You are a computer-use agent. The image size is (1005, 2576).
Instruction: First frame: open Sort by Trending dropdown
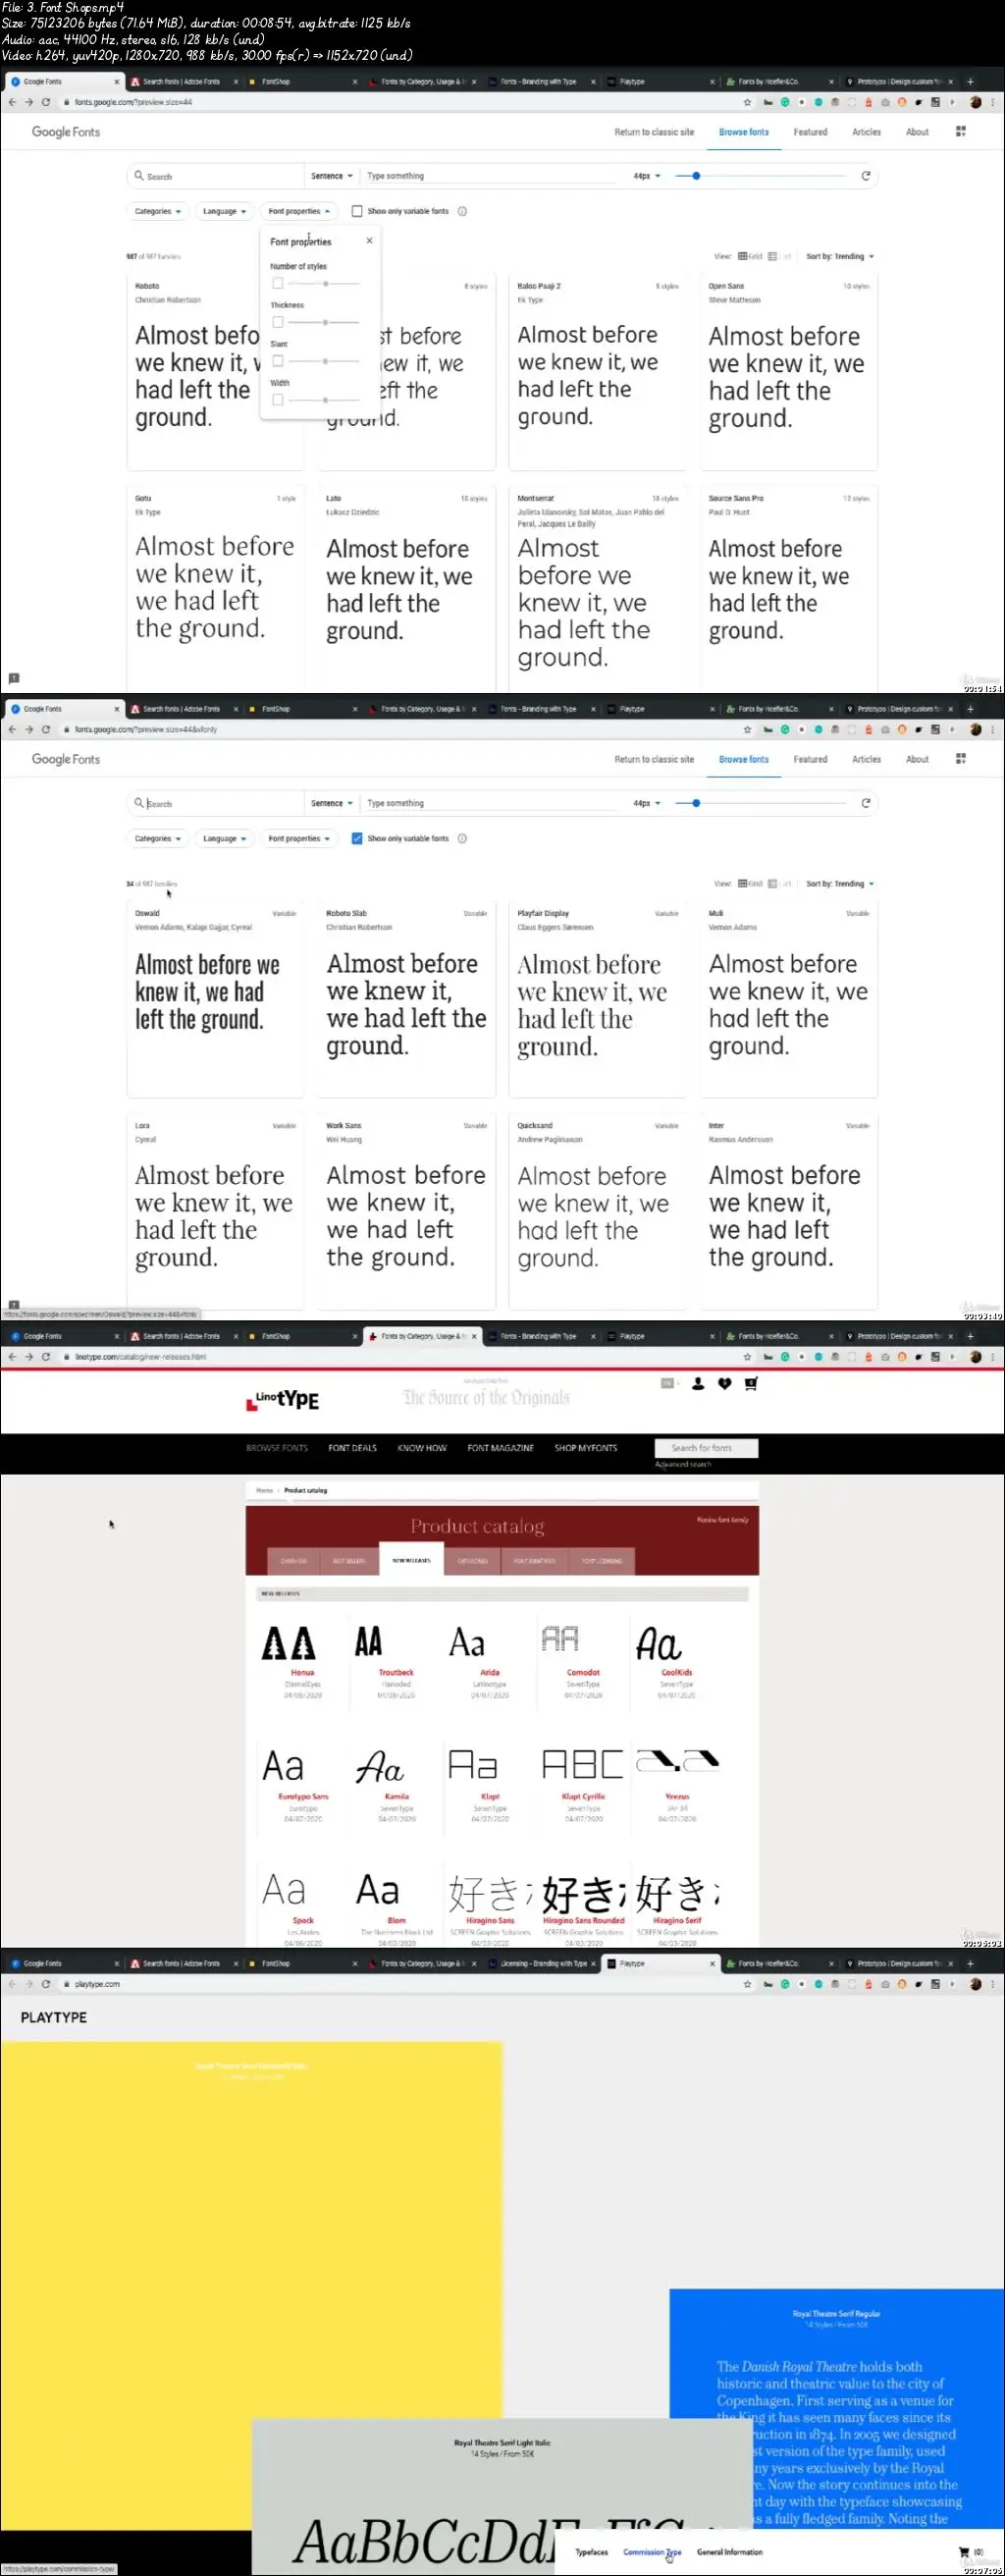pyautogui.click(x=840, y=256)
